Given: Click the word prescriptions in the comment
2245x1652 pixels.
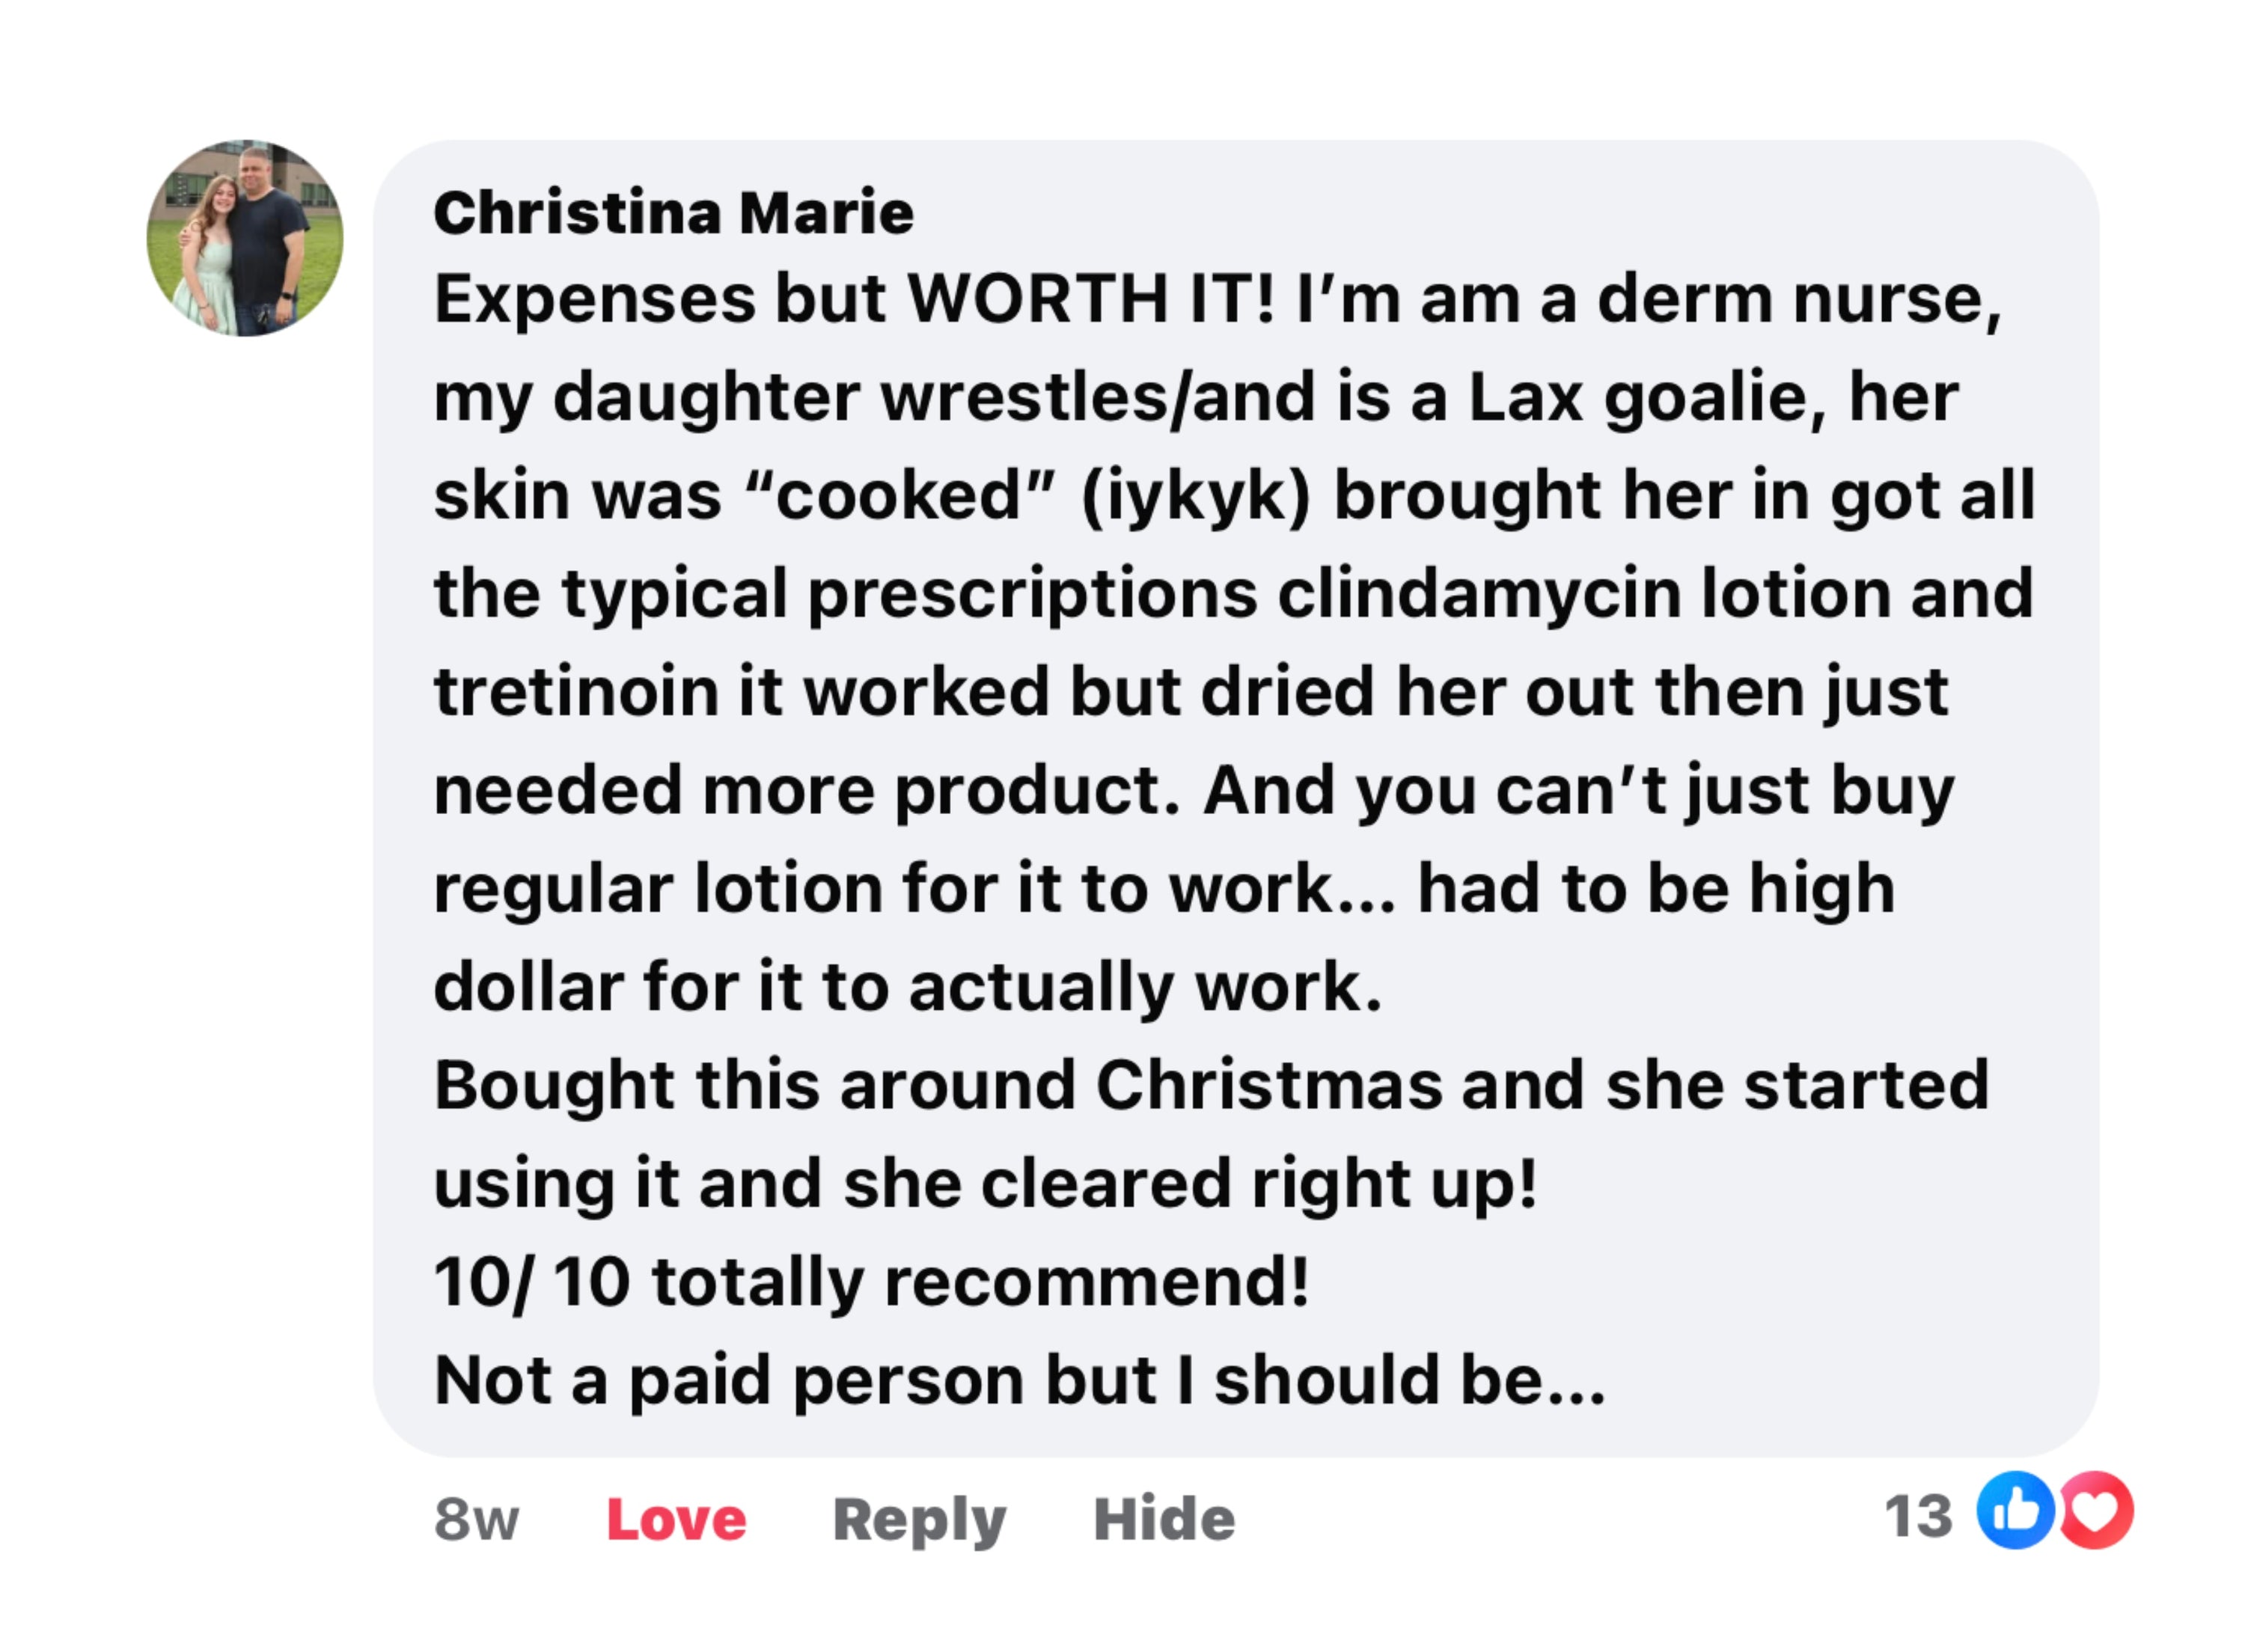Looking at the screenshot, I should tap(1032, 594).
